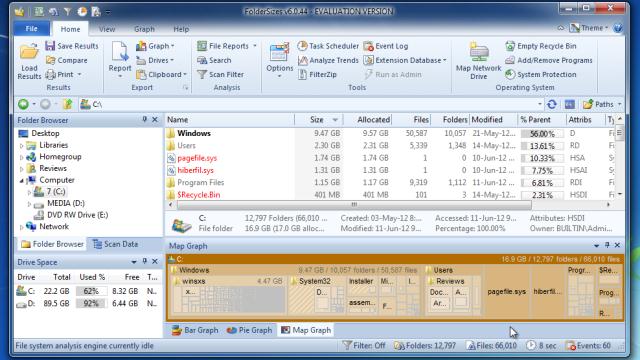Click the Report icon
The image size is (640, 360).
tap(120, 52)
